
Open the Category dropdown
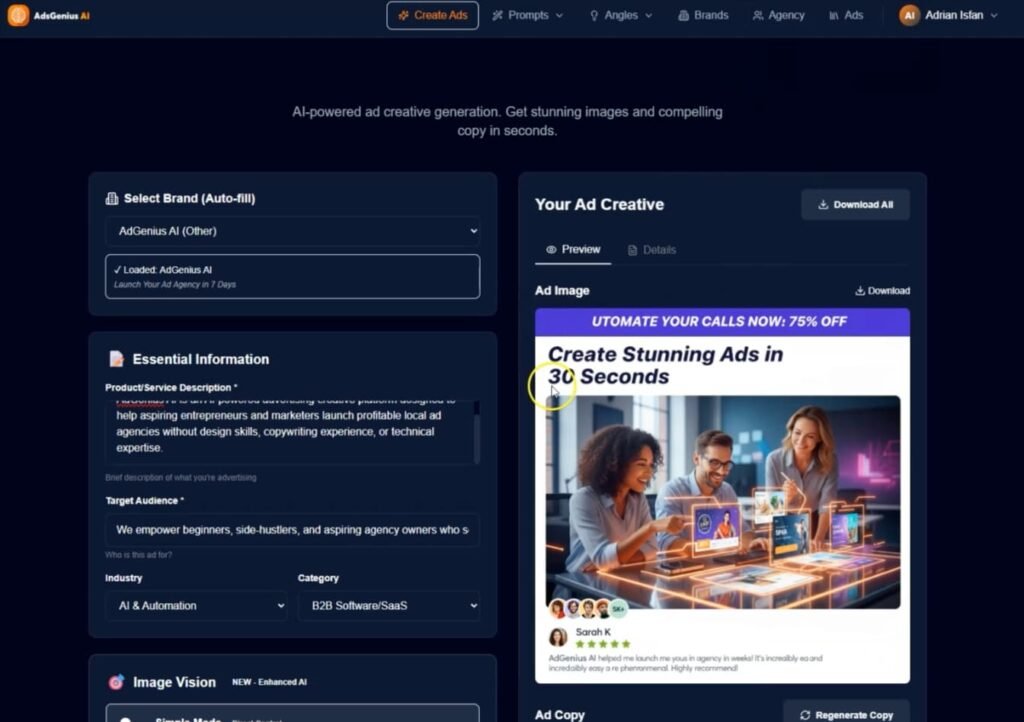[389, 606]
